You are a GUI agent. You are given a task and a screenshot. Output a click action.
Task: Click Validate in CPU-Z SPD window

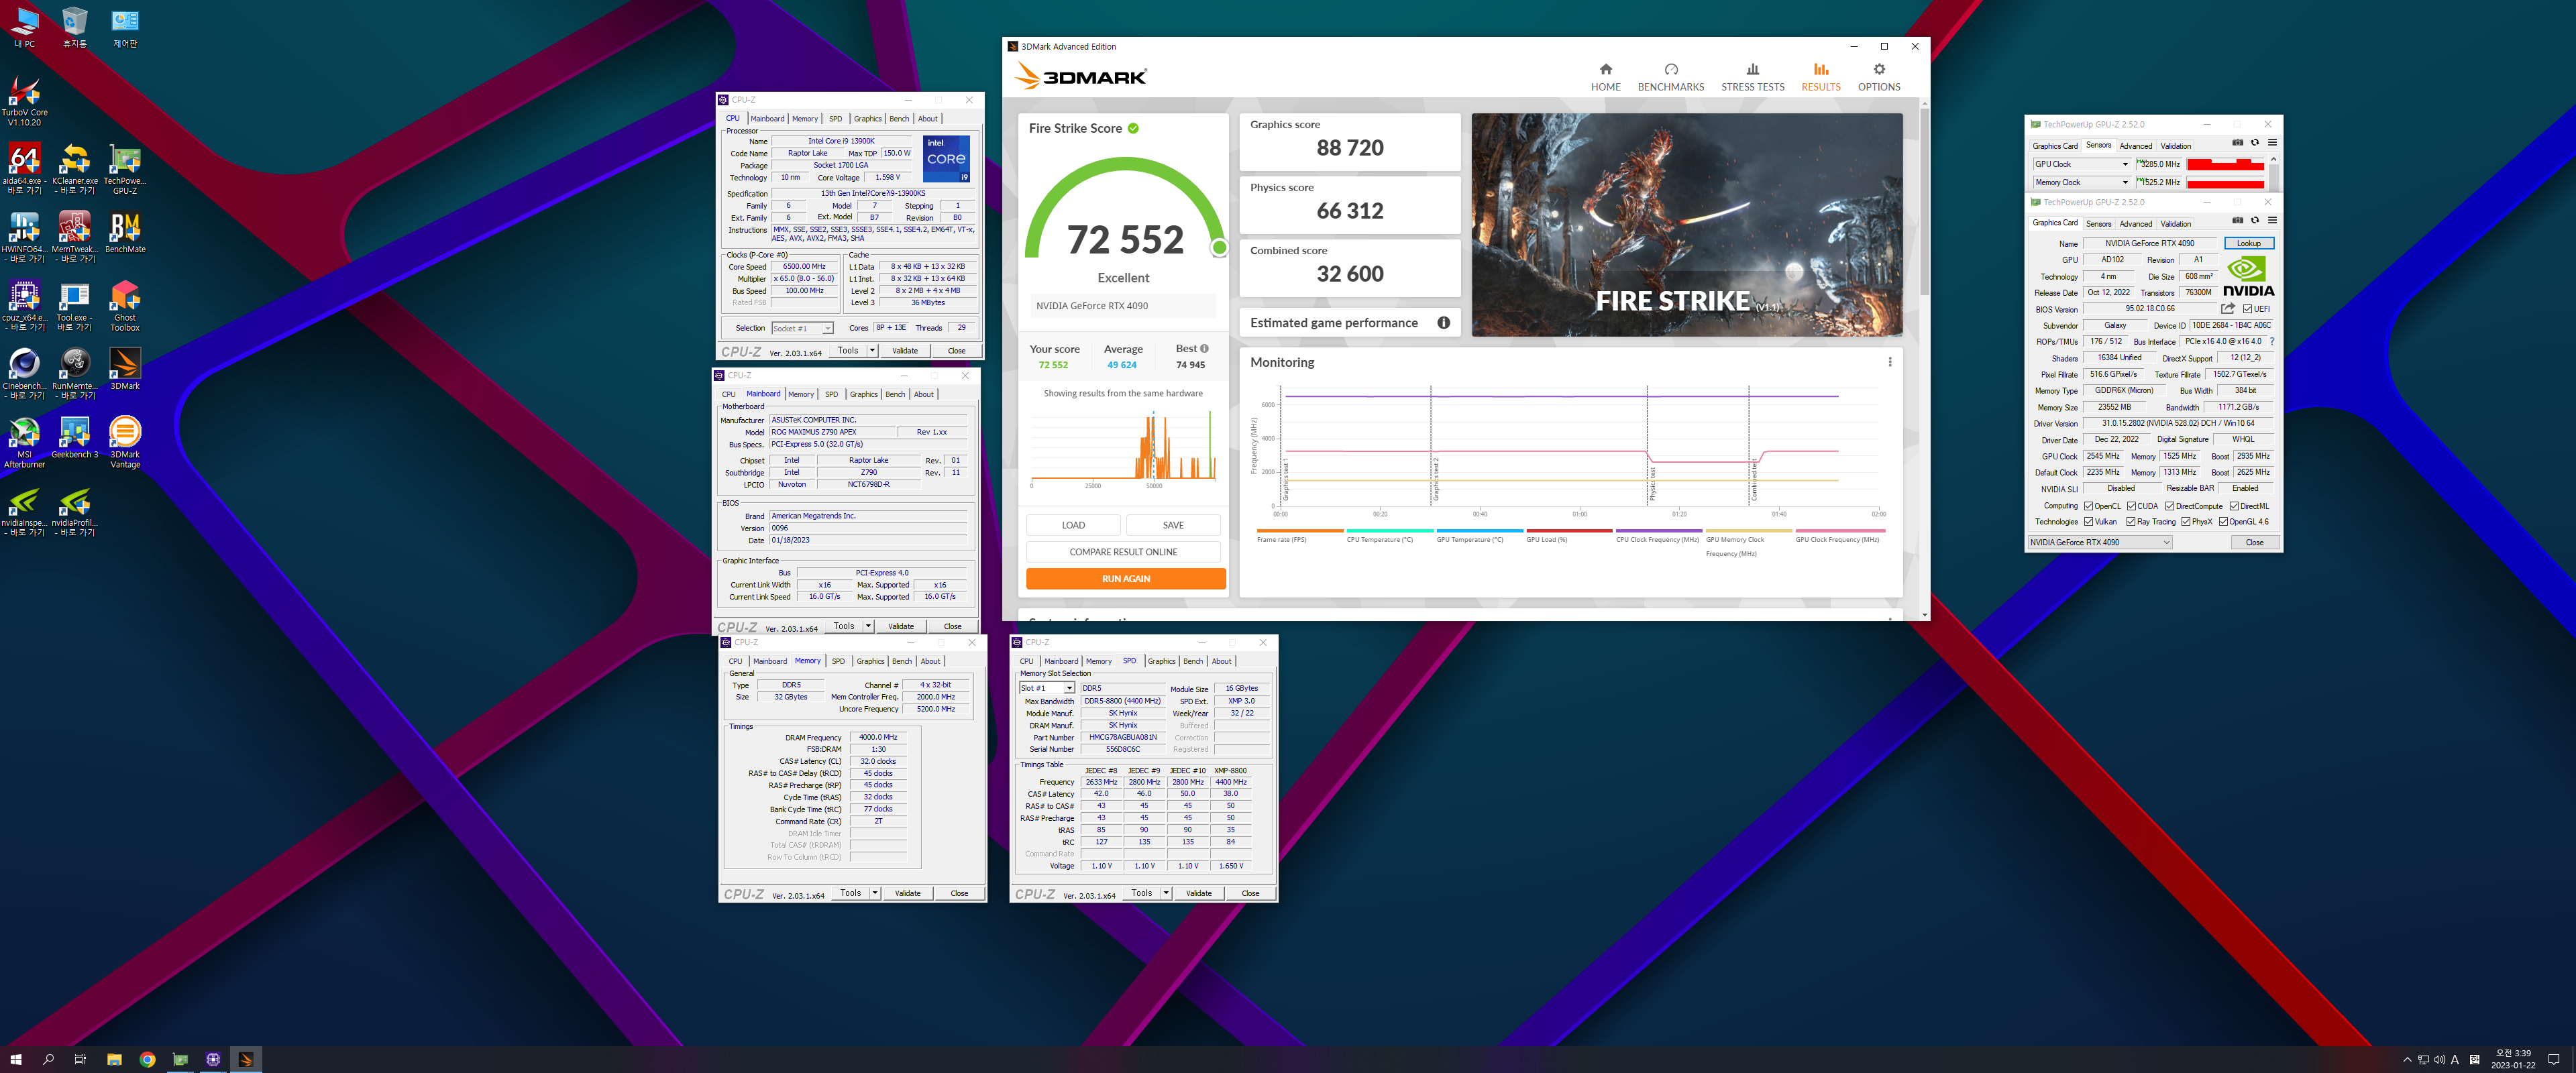pyautogui.click(x=1198, y=893)
